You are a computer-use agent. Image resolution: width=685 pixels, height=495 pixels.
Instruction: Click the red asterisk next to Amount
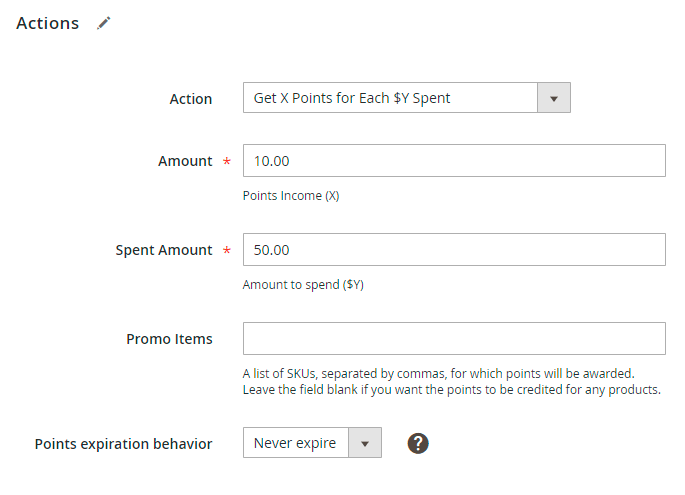pos(226,162)
